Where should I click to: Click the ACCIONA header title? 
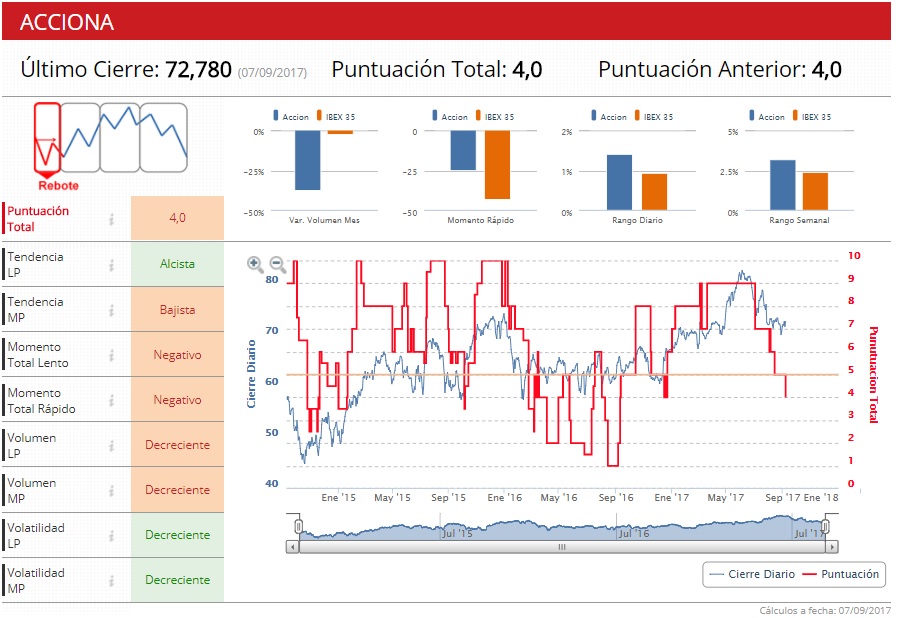(67, 22)
